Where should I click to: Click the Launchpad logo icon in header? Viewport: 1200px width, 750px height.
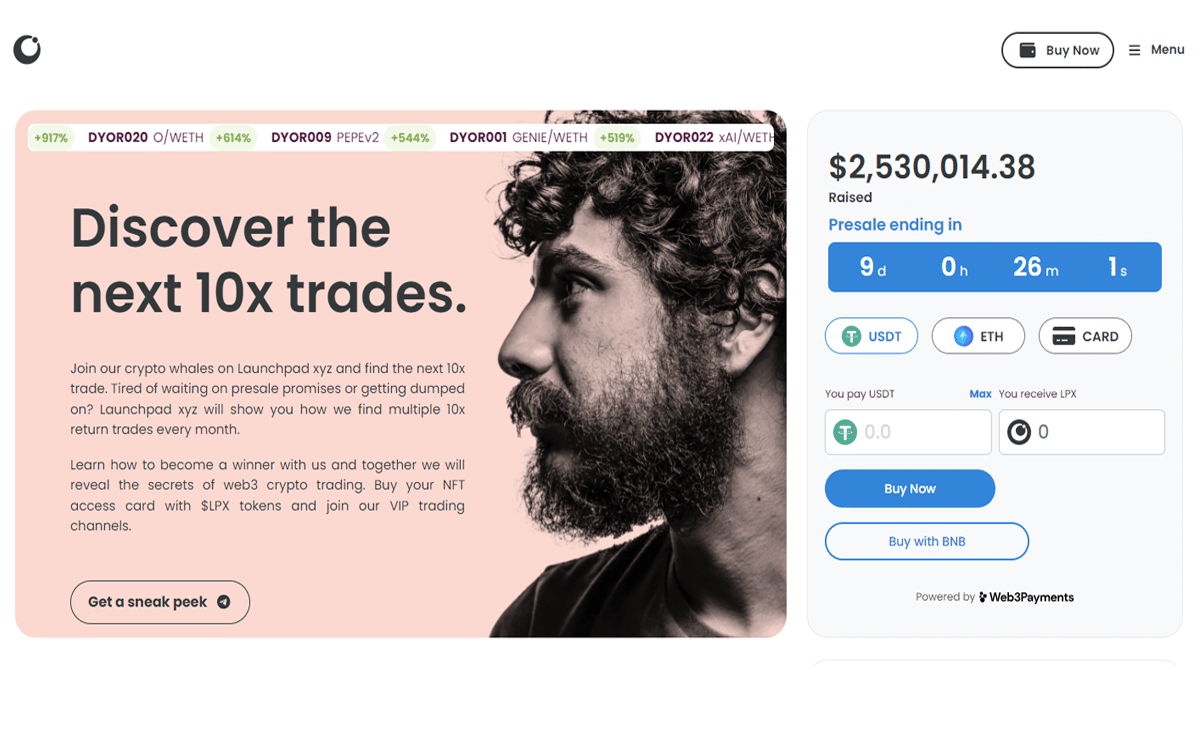pyautogui.click(x=27, y=49)
